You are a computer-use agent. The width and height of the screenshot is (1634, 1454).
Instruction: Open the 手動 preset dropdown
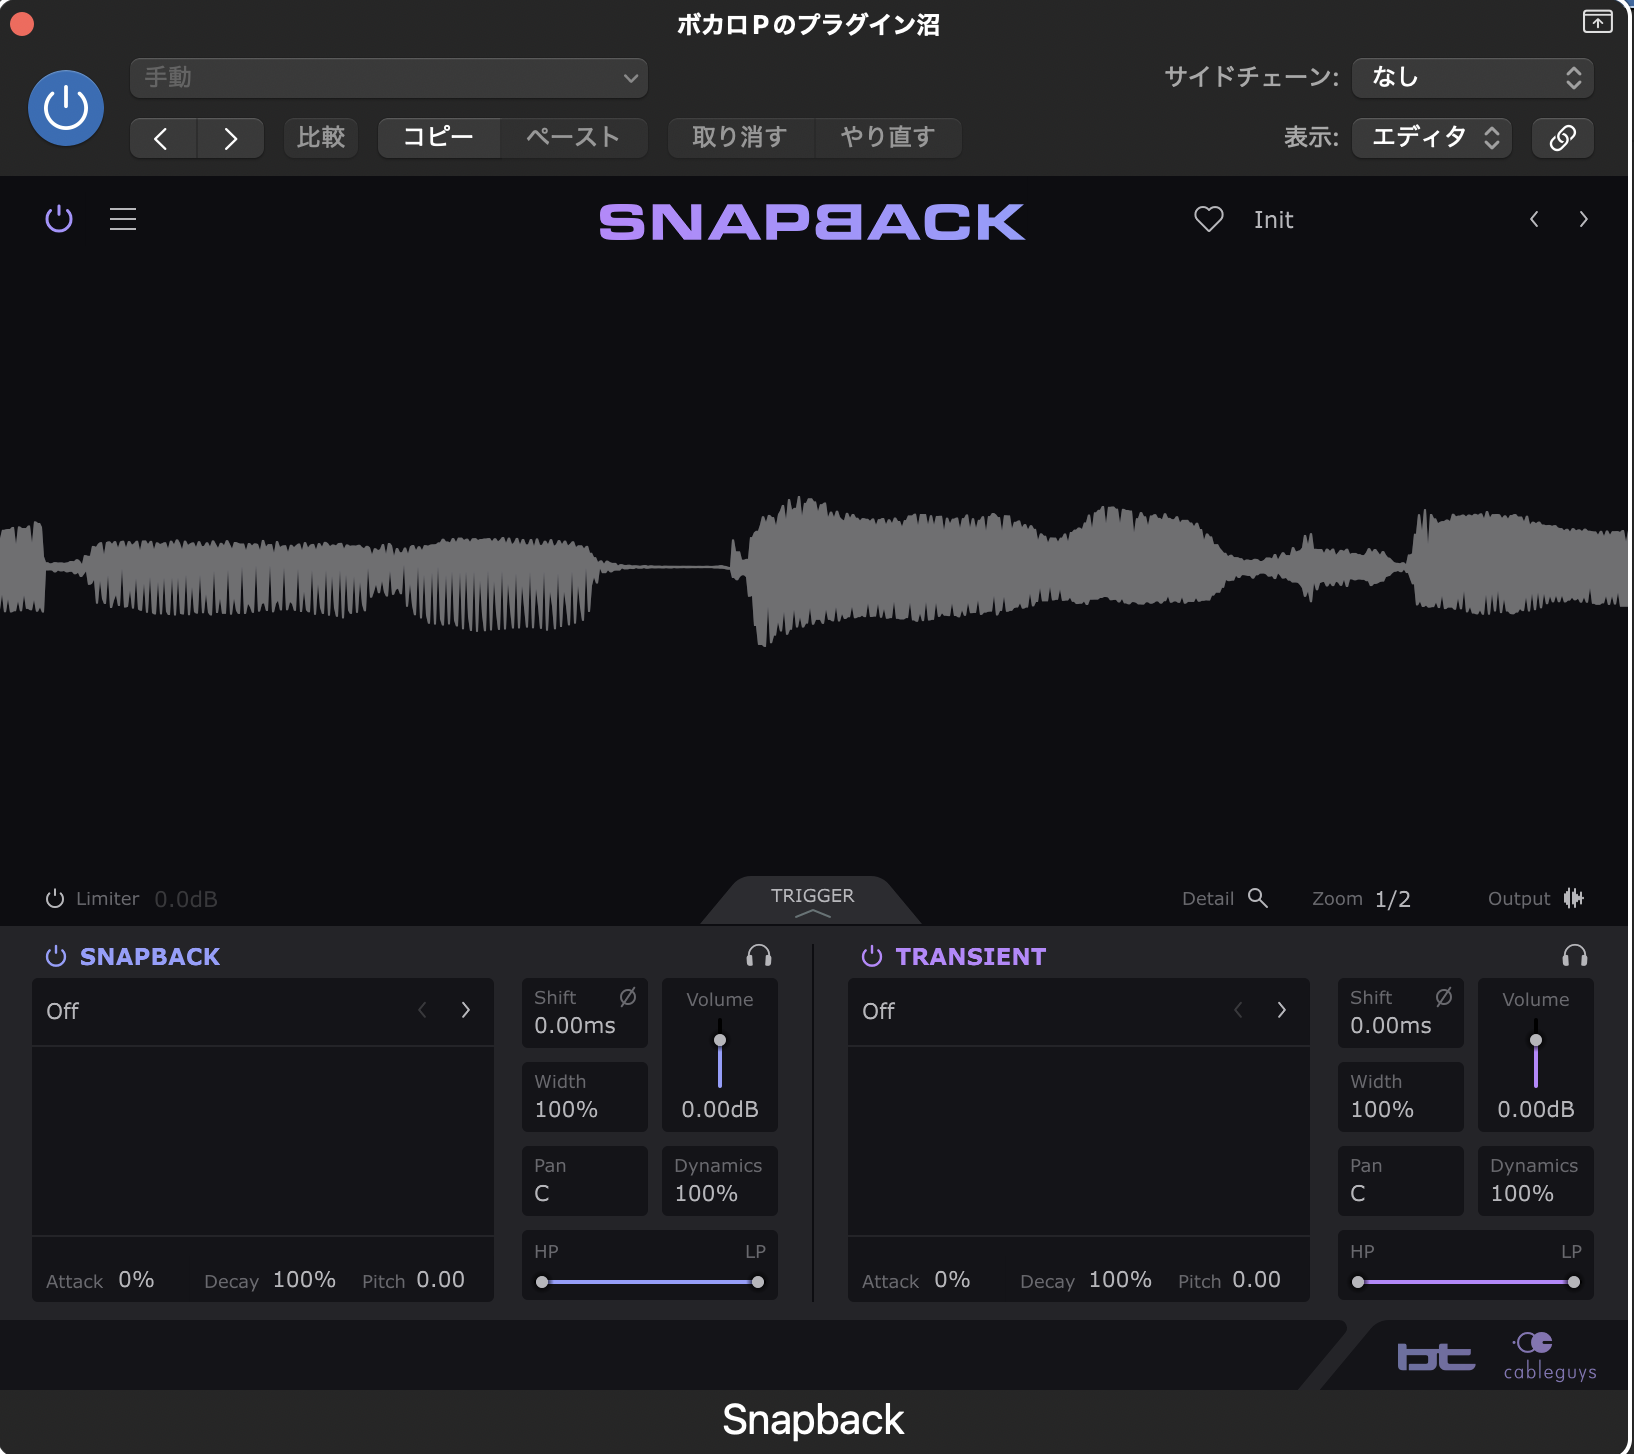[x=389, y=78]
